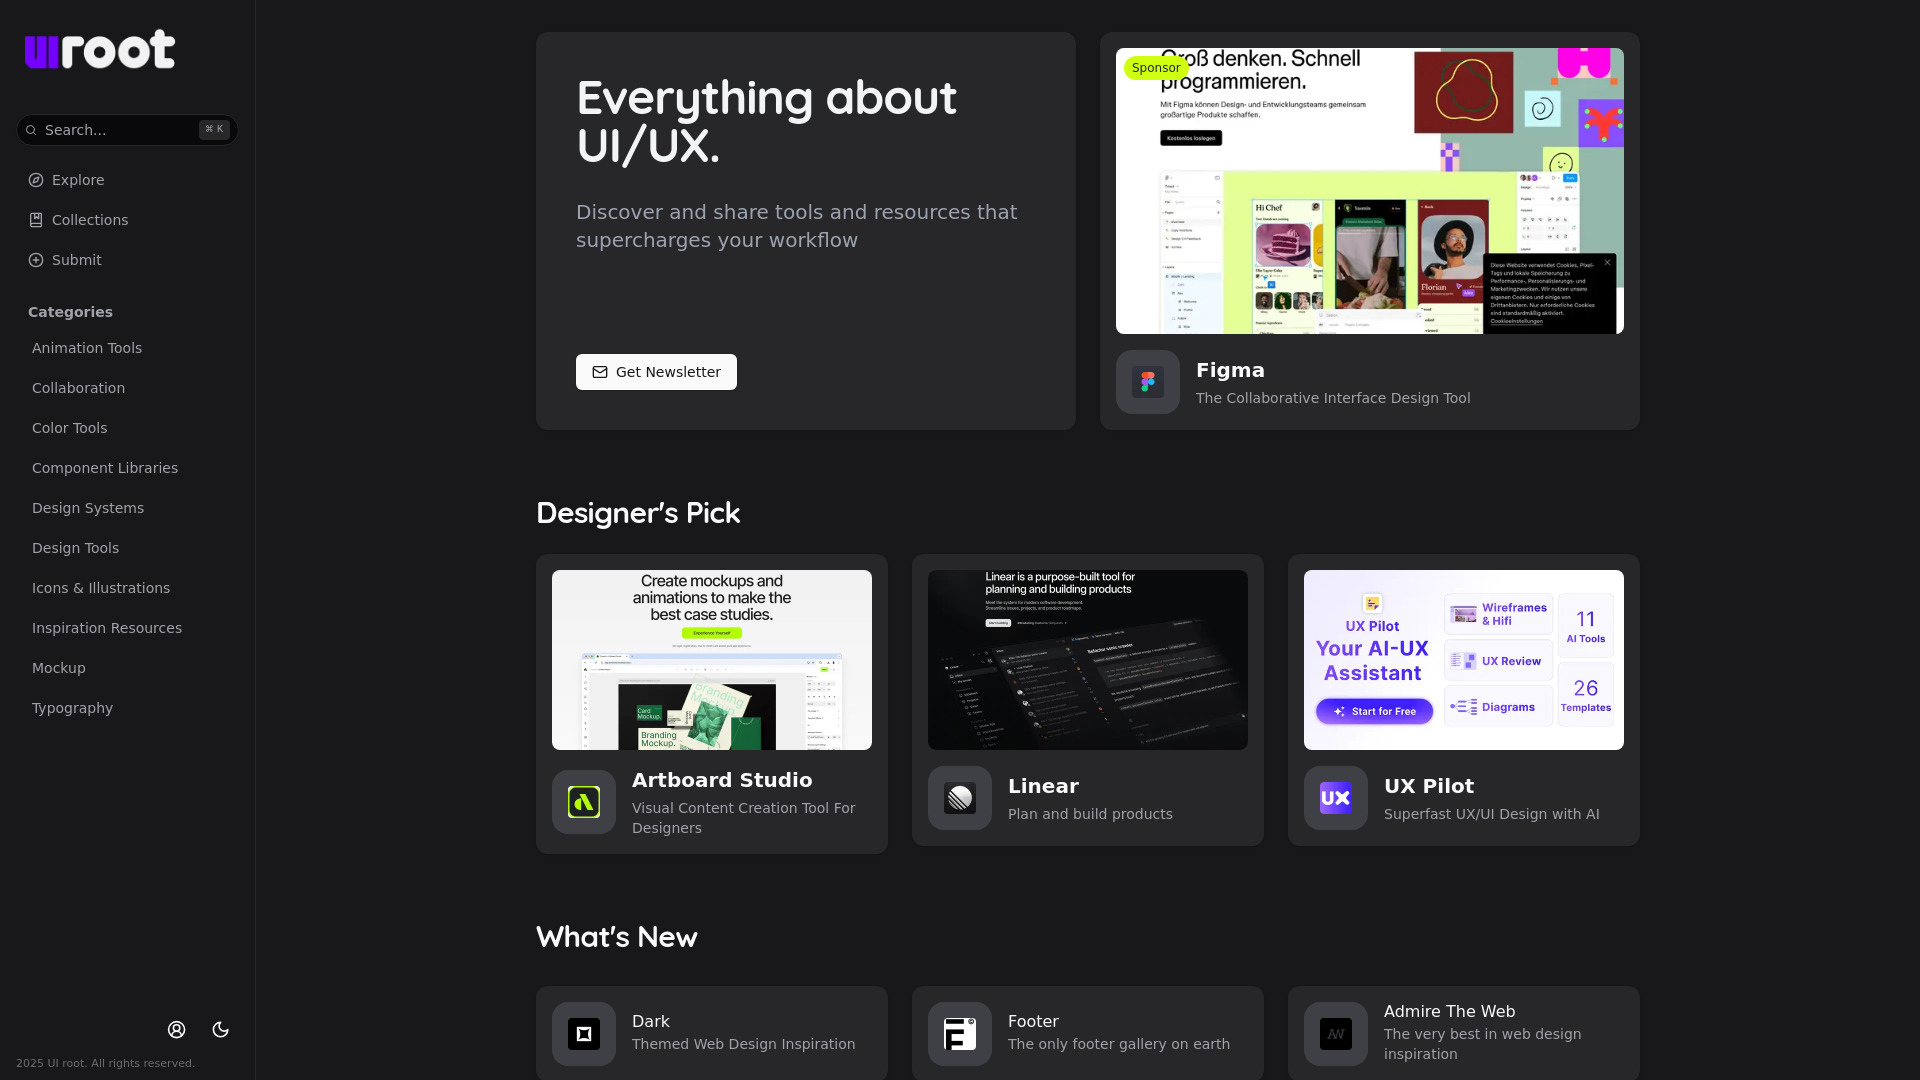
Task: Click the UI root logo
Action: coord(100,49)
